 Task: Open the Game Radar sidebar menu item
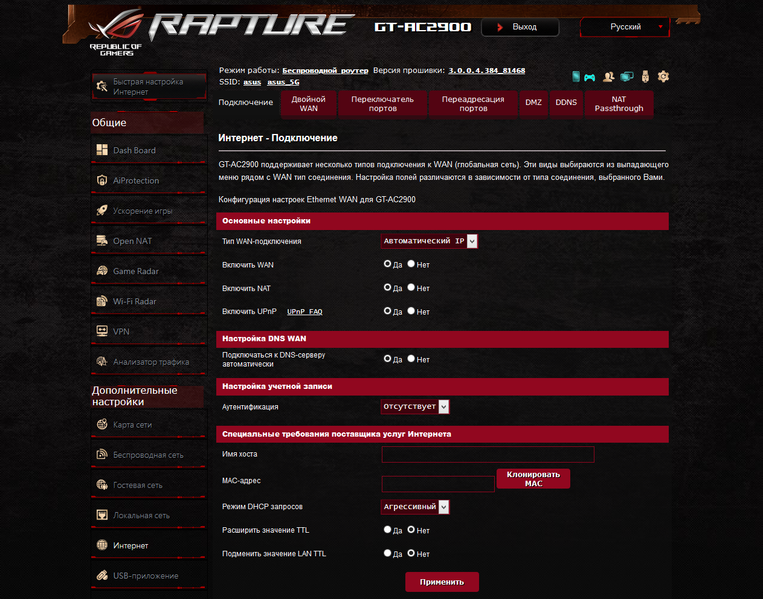click(x=148, y=271)
